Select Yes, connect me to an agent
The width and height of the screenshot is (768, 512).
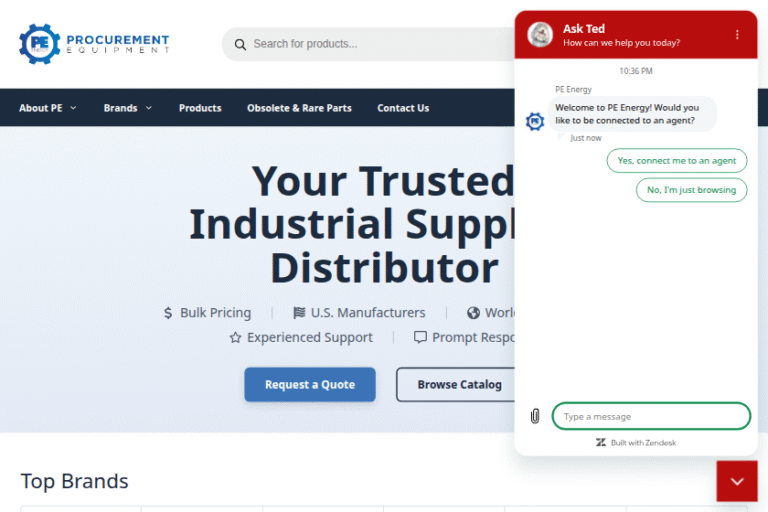tap(676, 161)
